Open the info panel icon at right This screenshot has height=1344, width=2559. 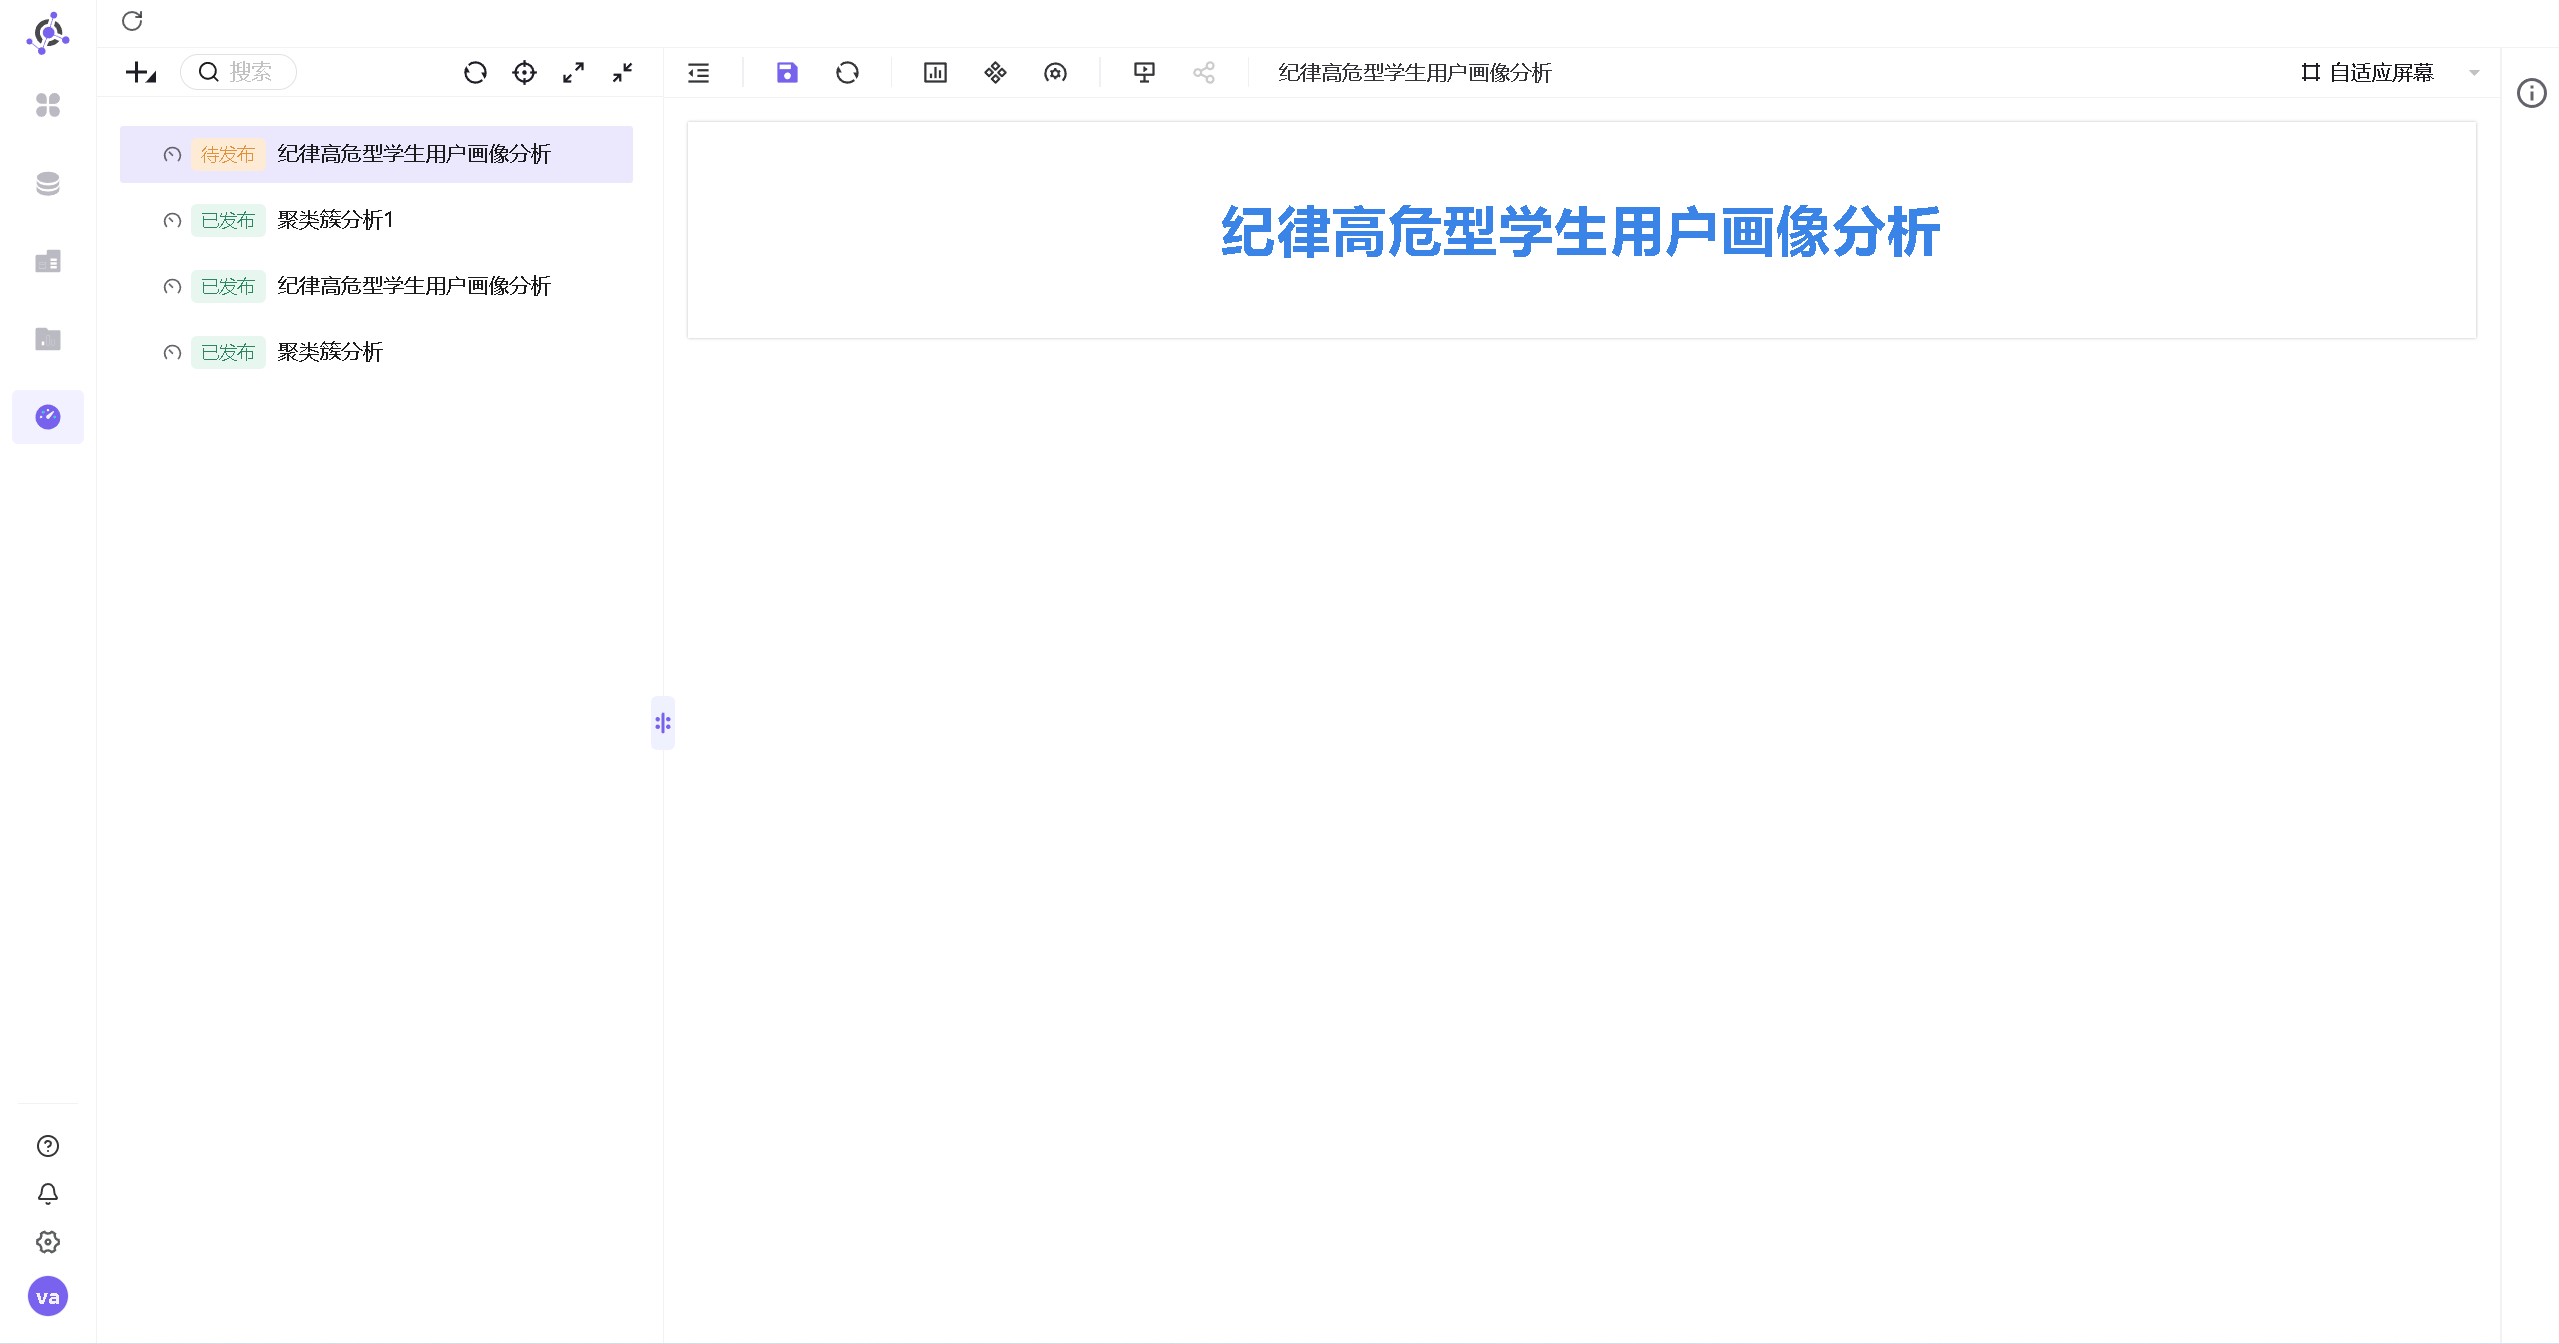tap(2531, 93)
